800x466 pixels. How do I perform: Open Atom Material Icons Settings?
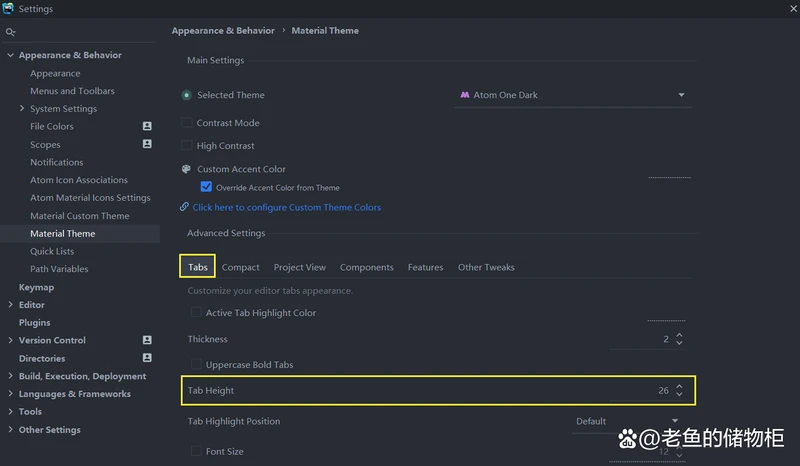point(90,198)
